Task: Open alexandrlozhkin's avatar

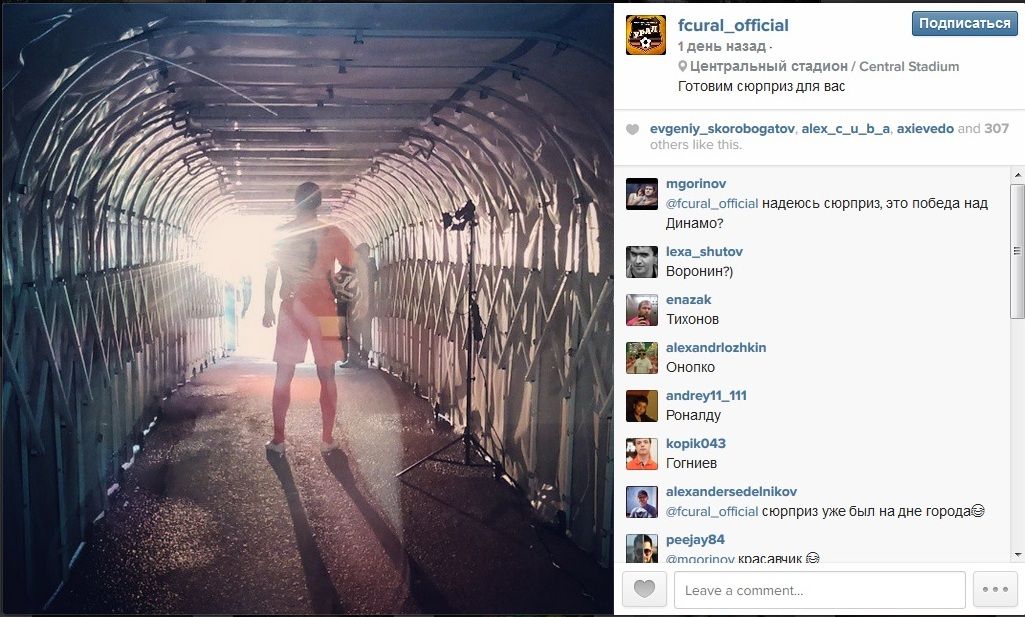Action: (642, 358)
